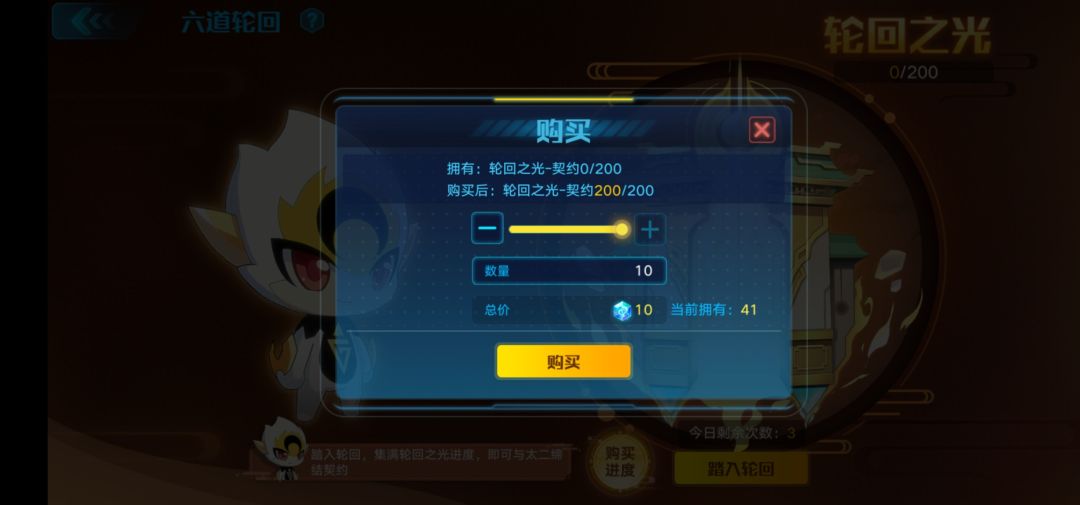Click the 数量 quantity input field

(569, 271)
